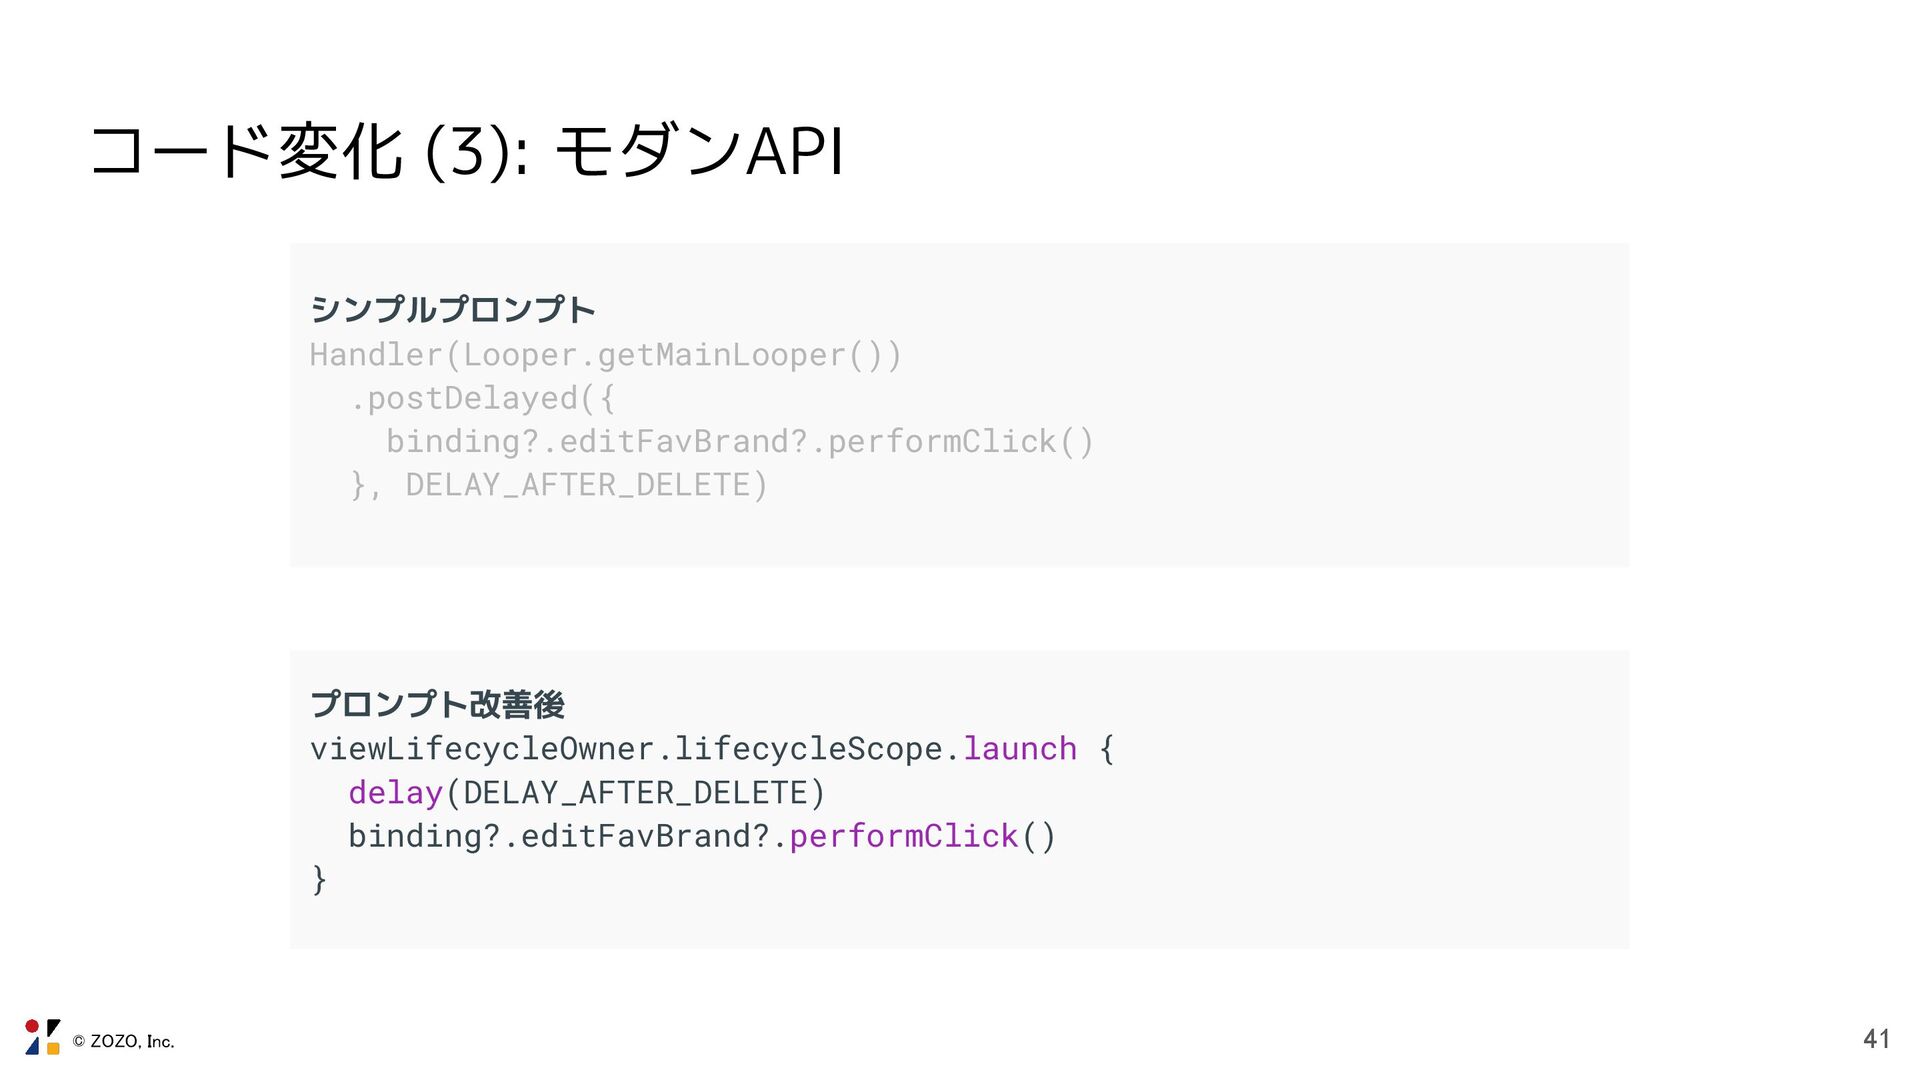Viewport: 1920px width, 1080px height.
Task: Click the slide title コード変化 (3): モダンAPI
Action: [466, 152]
